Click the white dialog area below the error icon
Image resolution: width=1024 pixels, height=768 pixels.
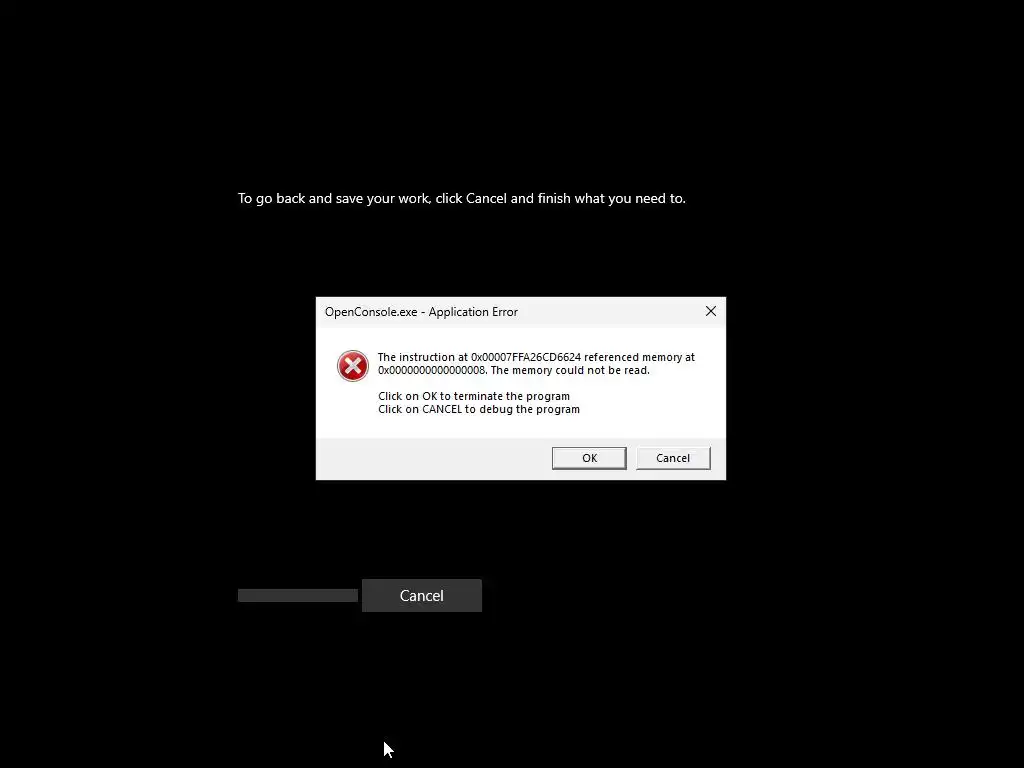(353, 410)
